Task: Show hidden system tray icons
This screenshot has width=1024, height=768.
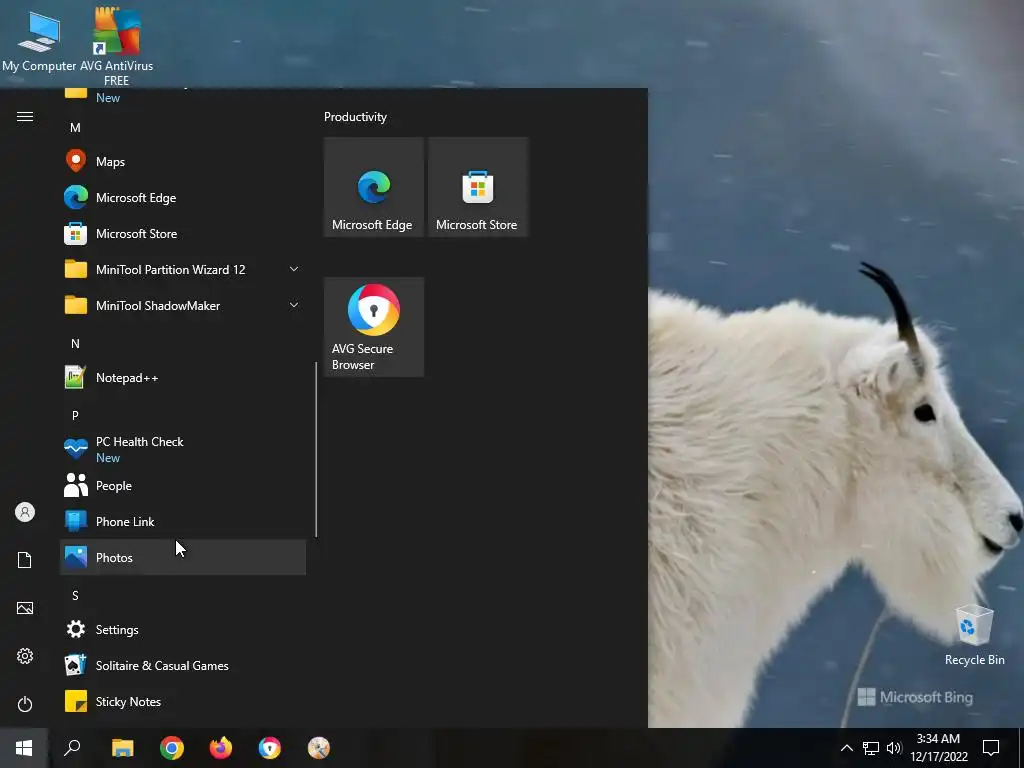Action: [x=846, y=748]
